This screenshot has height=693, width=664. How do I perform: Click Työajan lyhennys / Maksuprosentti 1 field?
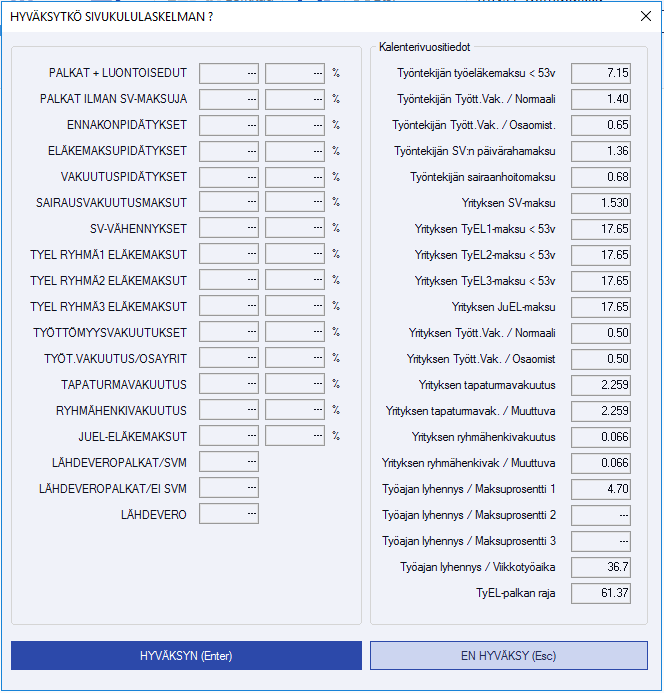click(x=601, y=489)
